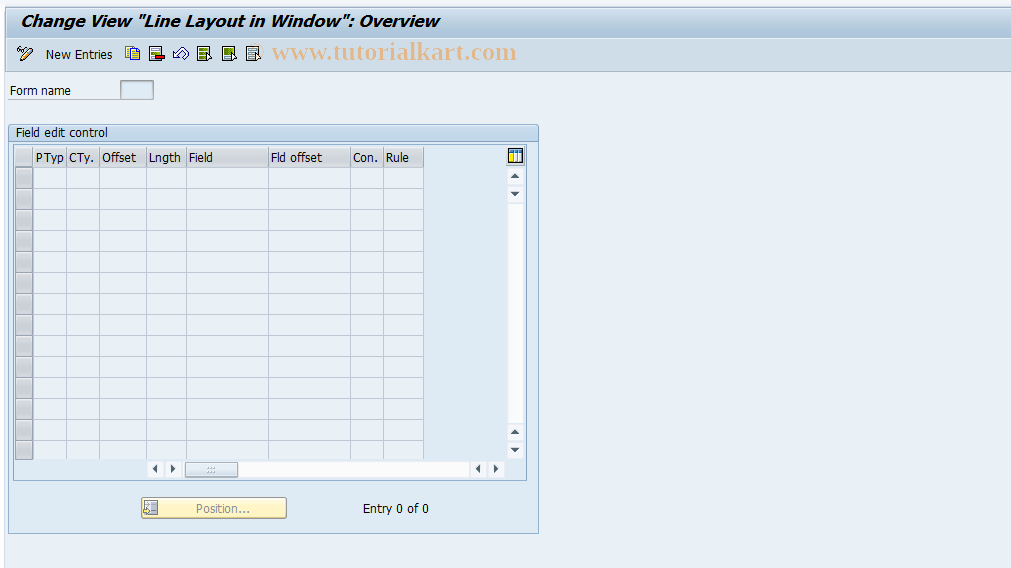The height and width of the screenshot is (568, 1011).
Task: Select the first table row selector
Action: pos(24,178)
